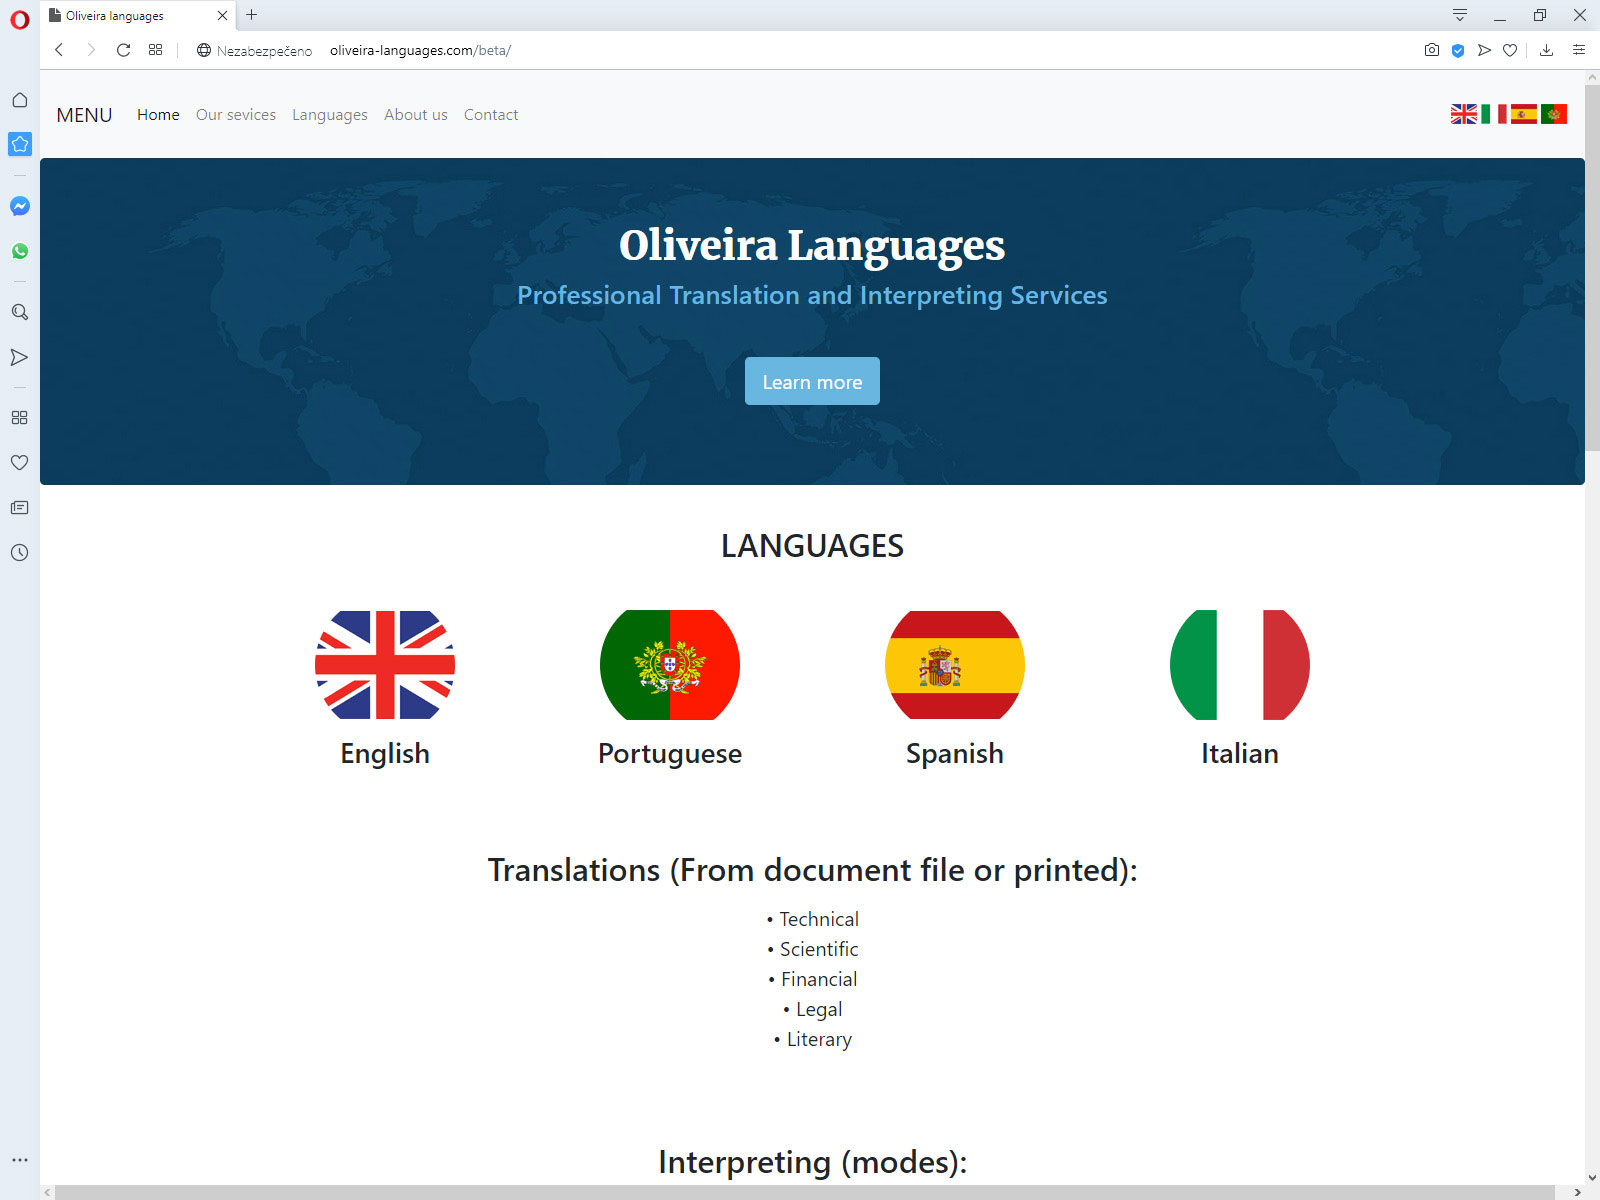Click the Portuguese round flag image
The width and height of the screenshot is (1600, 1200).
pyautogui.click(x=670, y=665)
